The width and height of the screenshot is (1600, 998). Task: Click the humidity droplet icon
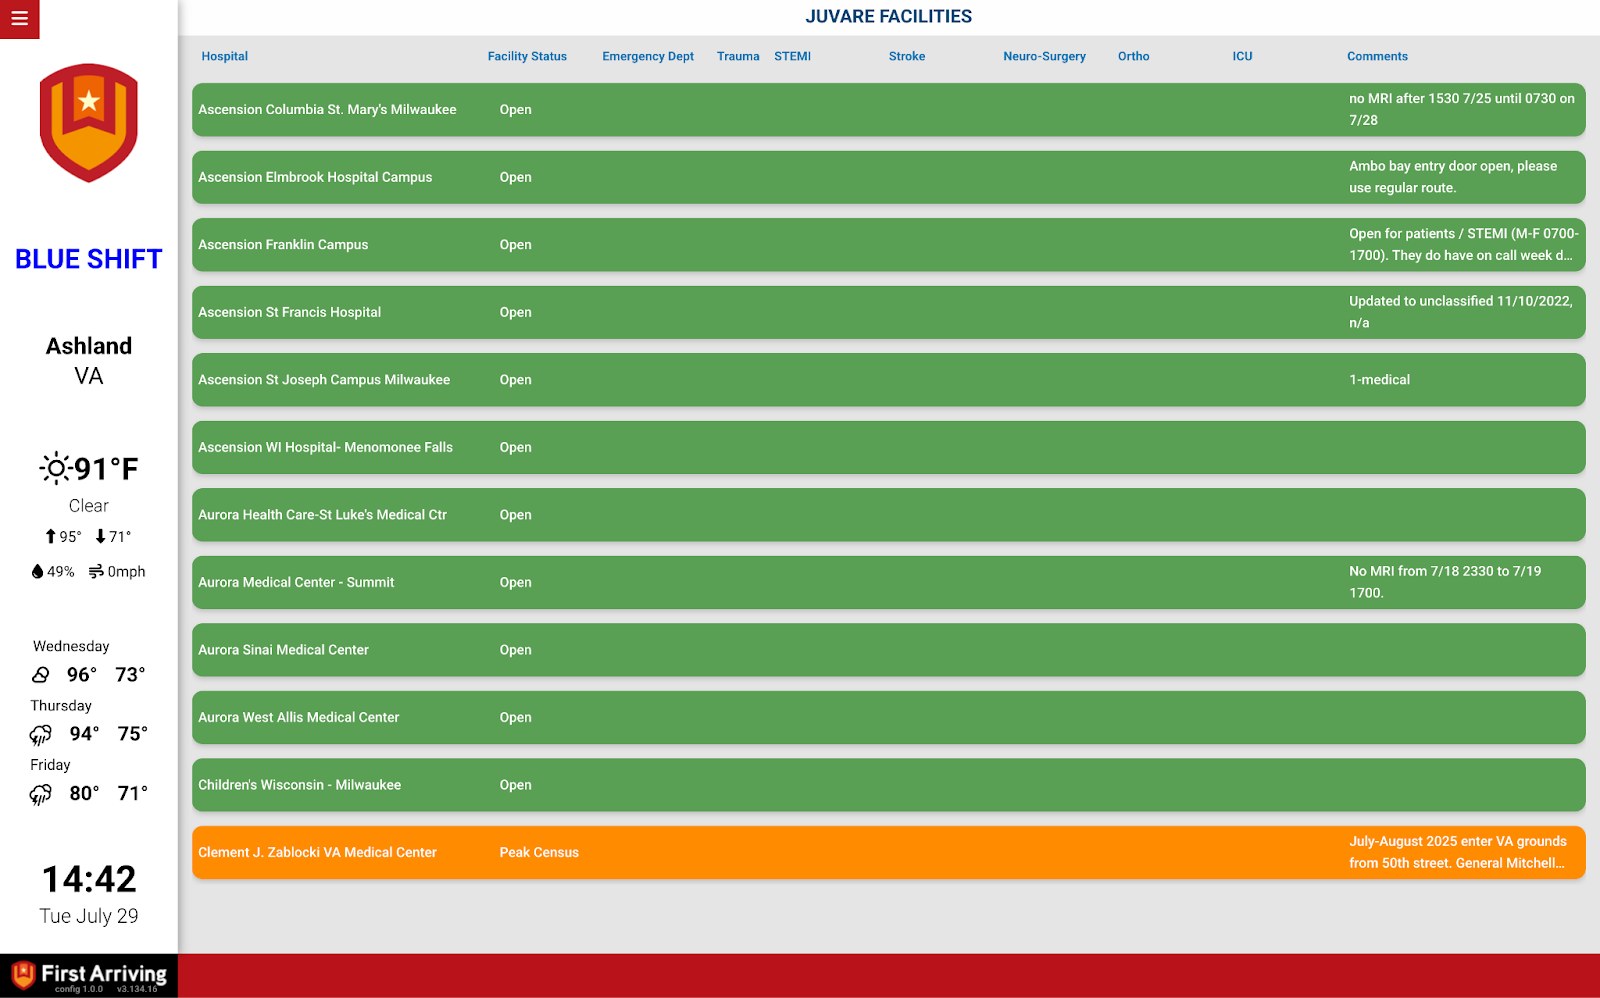coord(38,572)
